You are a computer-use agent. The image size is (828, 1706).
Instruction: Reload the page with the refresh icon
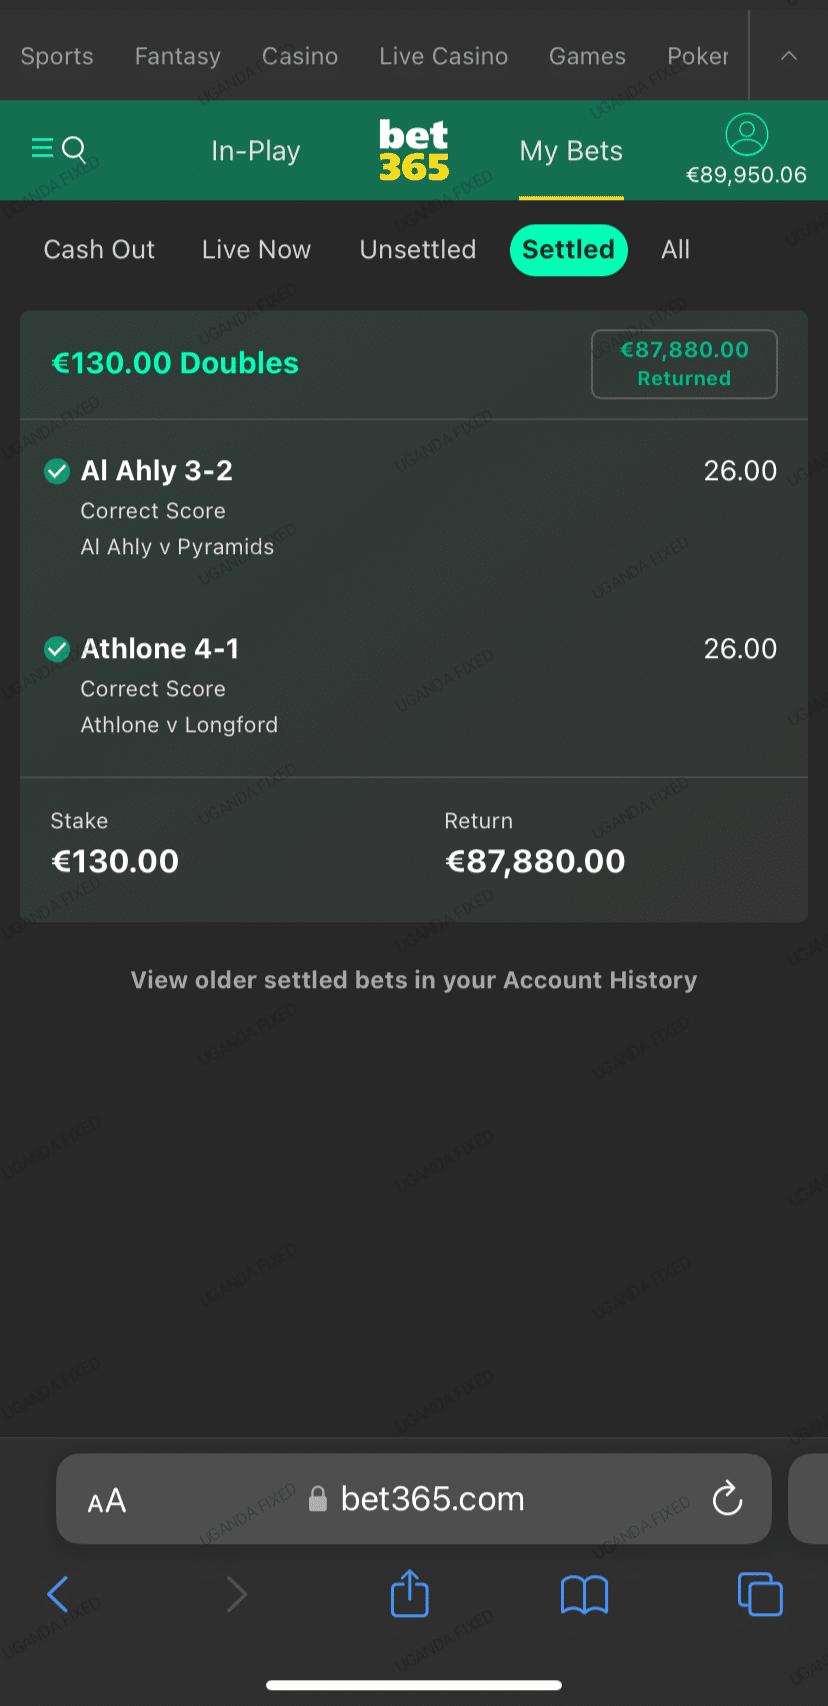click(x=727, y=1498)
